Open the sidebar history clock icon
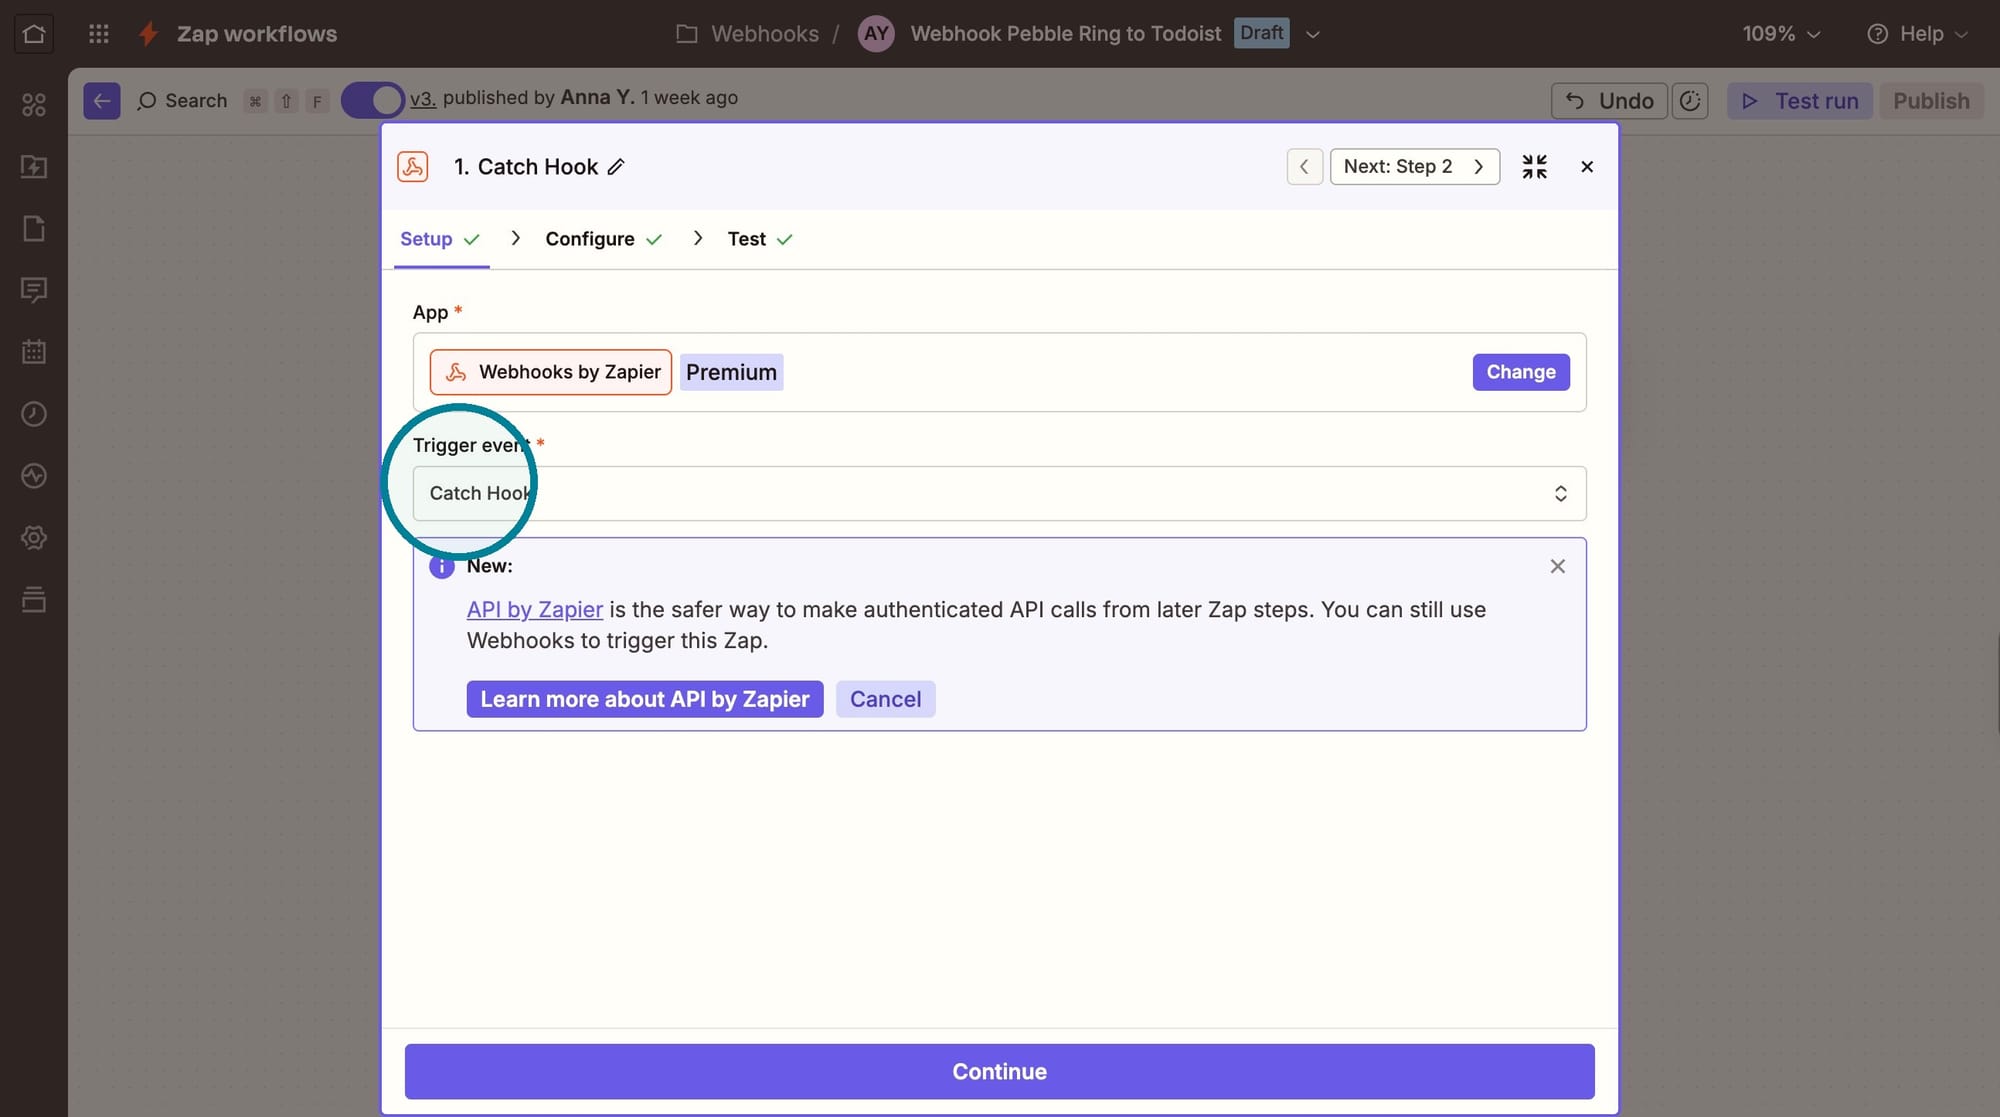 tap(34, 414)
